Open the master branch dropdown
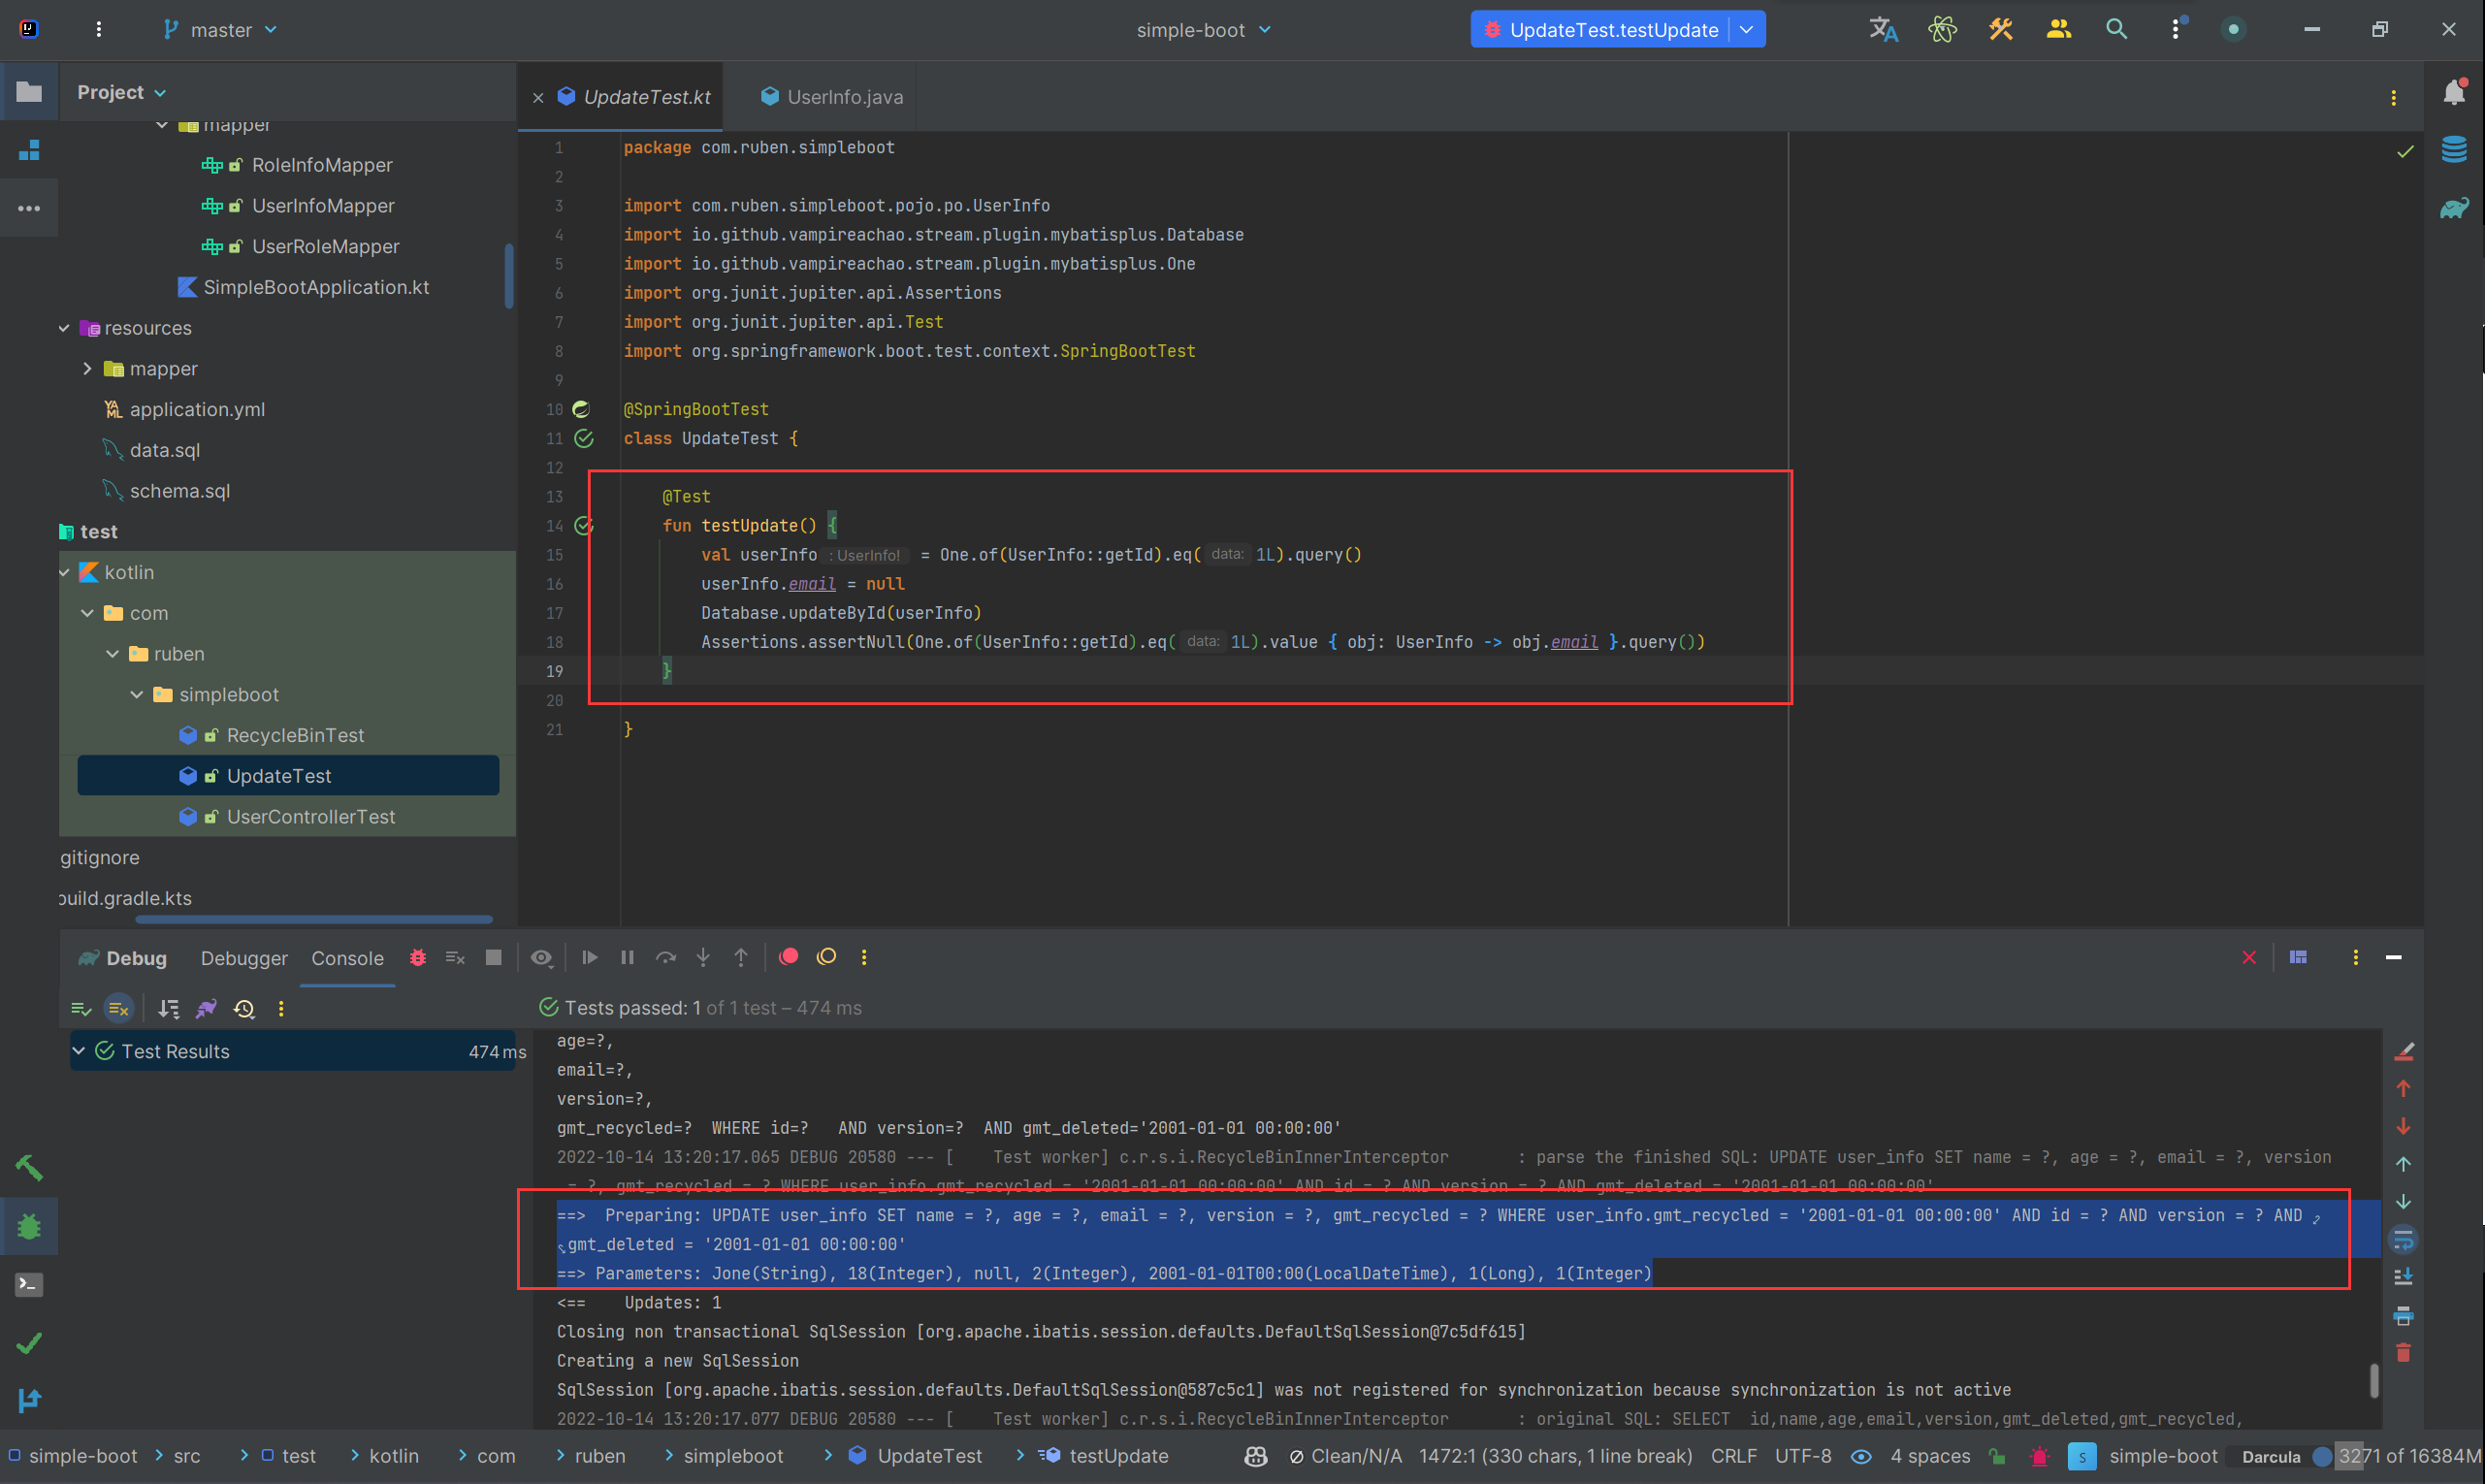The image size is (2485, 1484). pyautogui.click(x=220, y=30)
